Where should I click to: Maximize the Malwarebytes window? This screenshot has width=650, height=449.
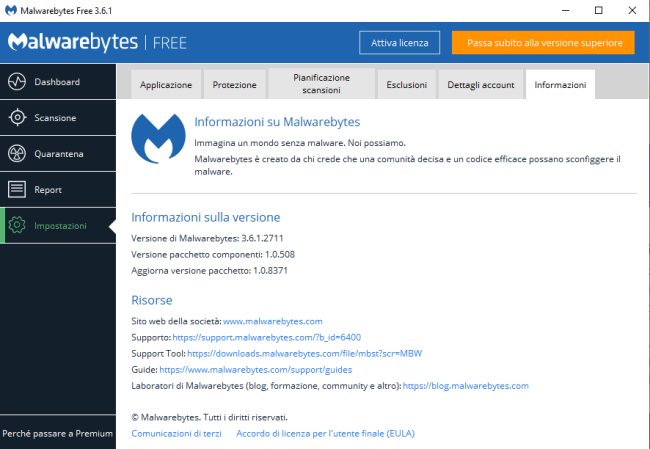(x=598, y=10)
